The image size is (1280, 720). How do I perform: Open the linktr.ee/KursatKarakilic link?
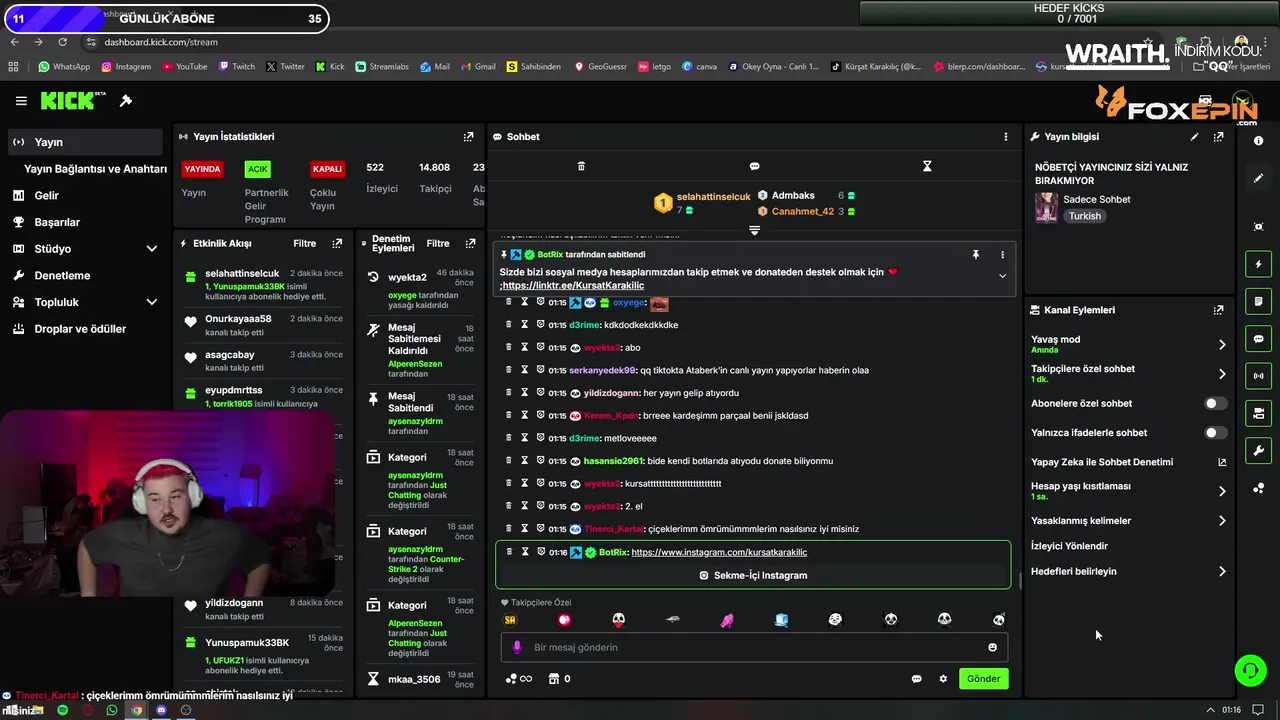coord(573,286)
